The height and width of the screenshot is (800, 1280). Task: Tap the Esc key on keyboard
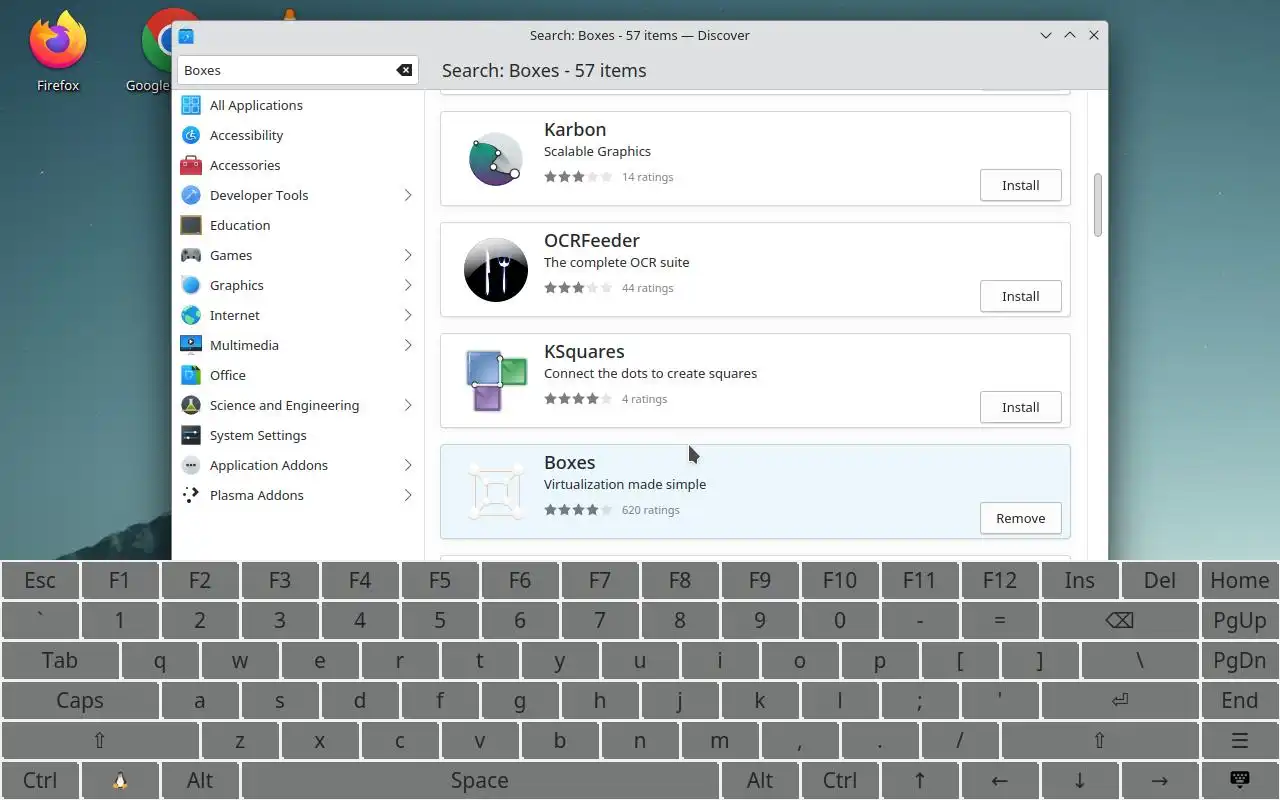[40, 580]
